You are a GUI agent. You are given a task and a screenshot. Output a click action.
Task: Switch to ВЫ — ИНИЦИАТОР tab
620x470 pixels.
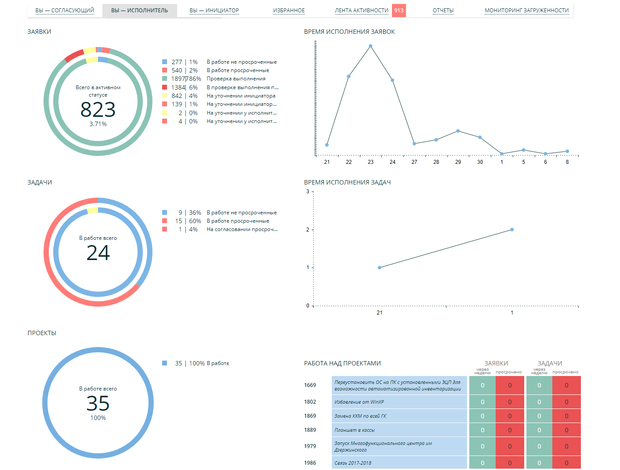[214, 11]
